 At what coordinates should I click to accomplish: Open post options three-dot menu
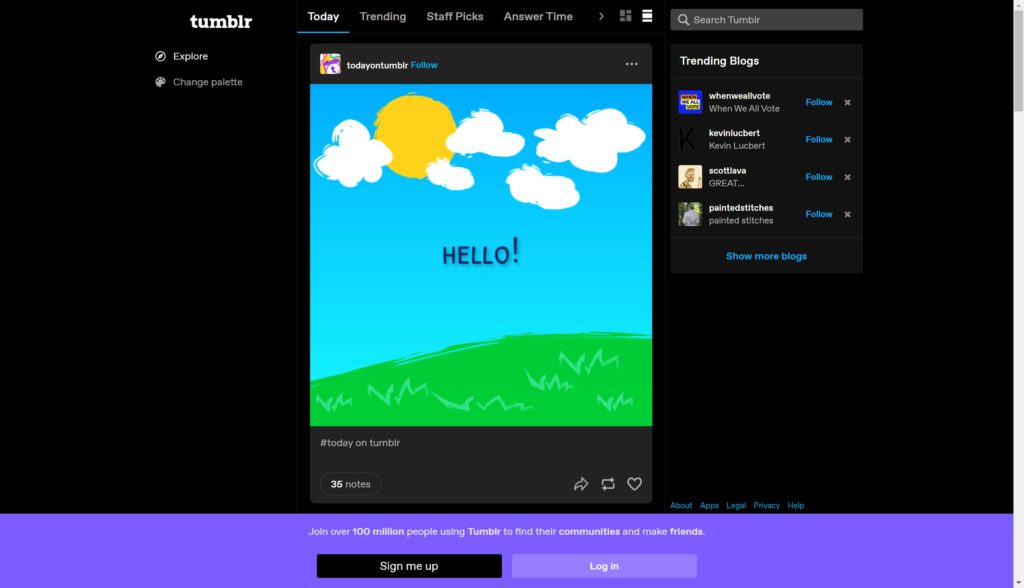click(x=631, y=64)
